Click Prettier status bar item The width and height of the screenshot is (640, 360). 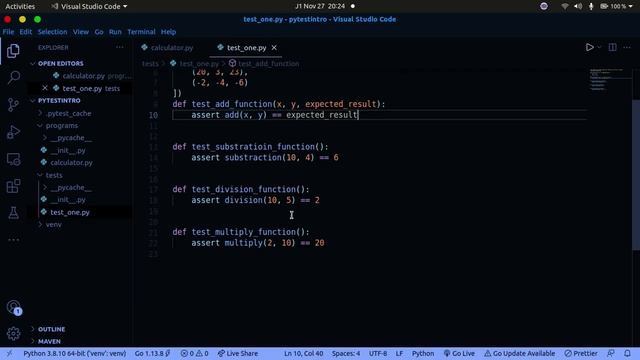tap(581, 353)
